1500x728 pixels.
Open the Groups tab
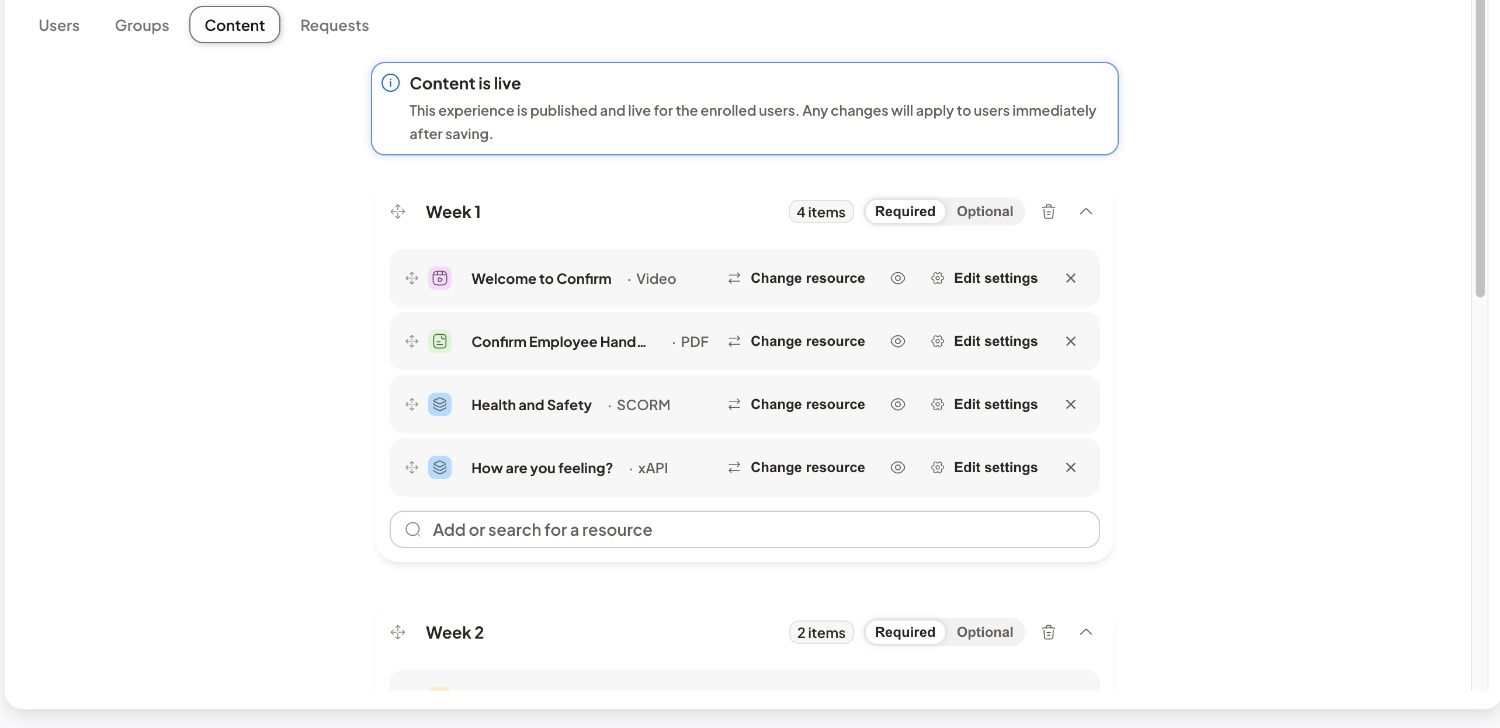click(142, 26)
